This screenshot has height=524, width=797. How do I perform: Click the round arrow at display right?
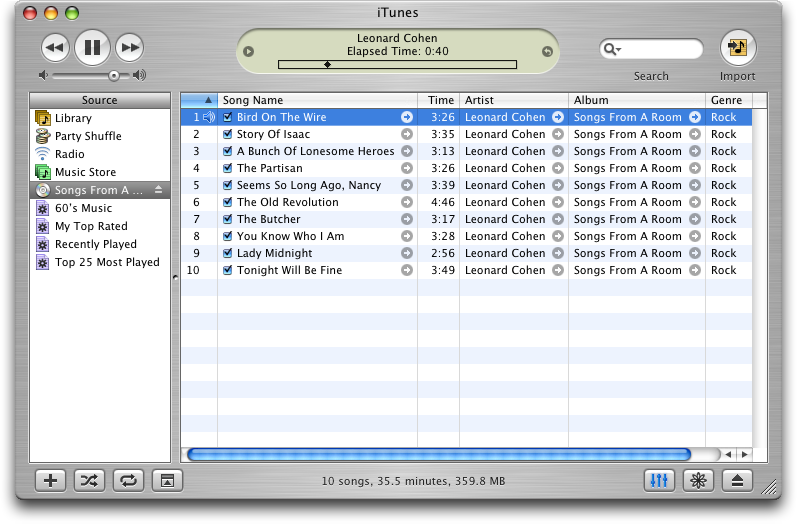(547, 51)
